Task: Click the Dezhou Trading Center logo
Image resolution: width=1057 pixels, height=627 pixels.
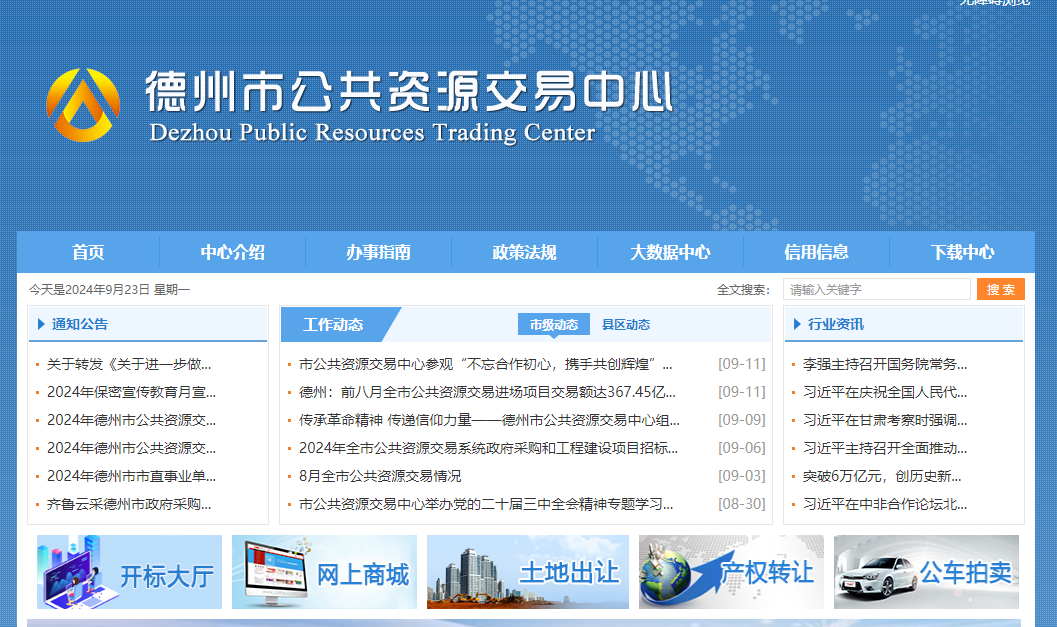Action: [83, 104]
